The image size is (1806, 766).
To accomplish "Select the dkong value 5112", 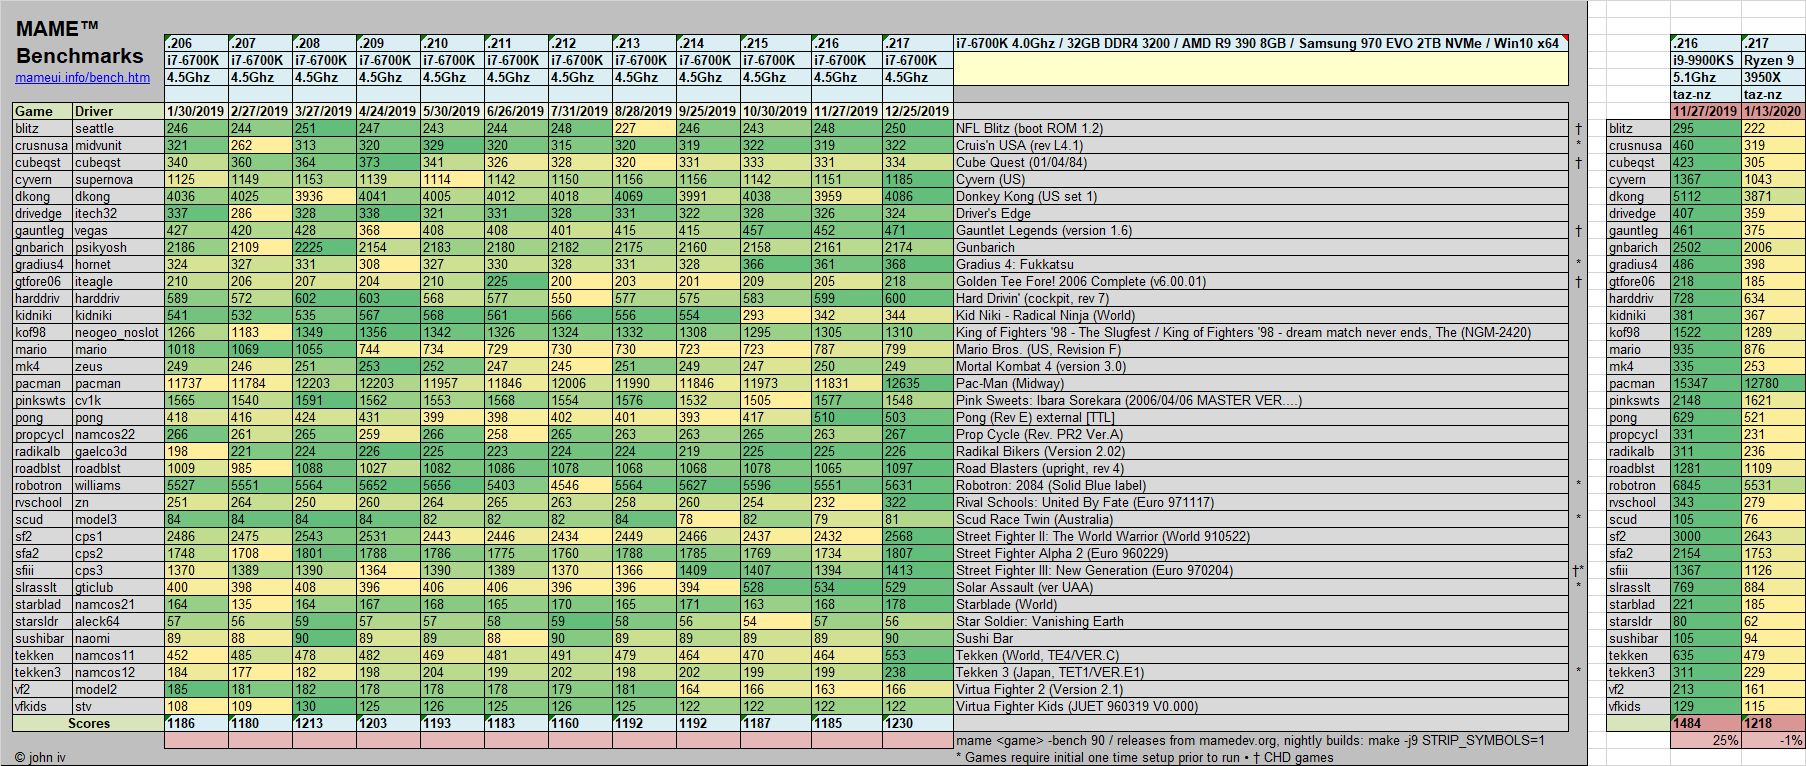I will tap(1705, 196).
